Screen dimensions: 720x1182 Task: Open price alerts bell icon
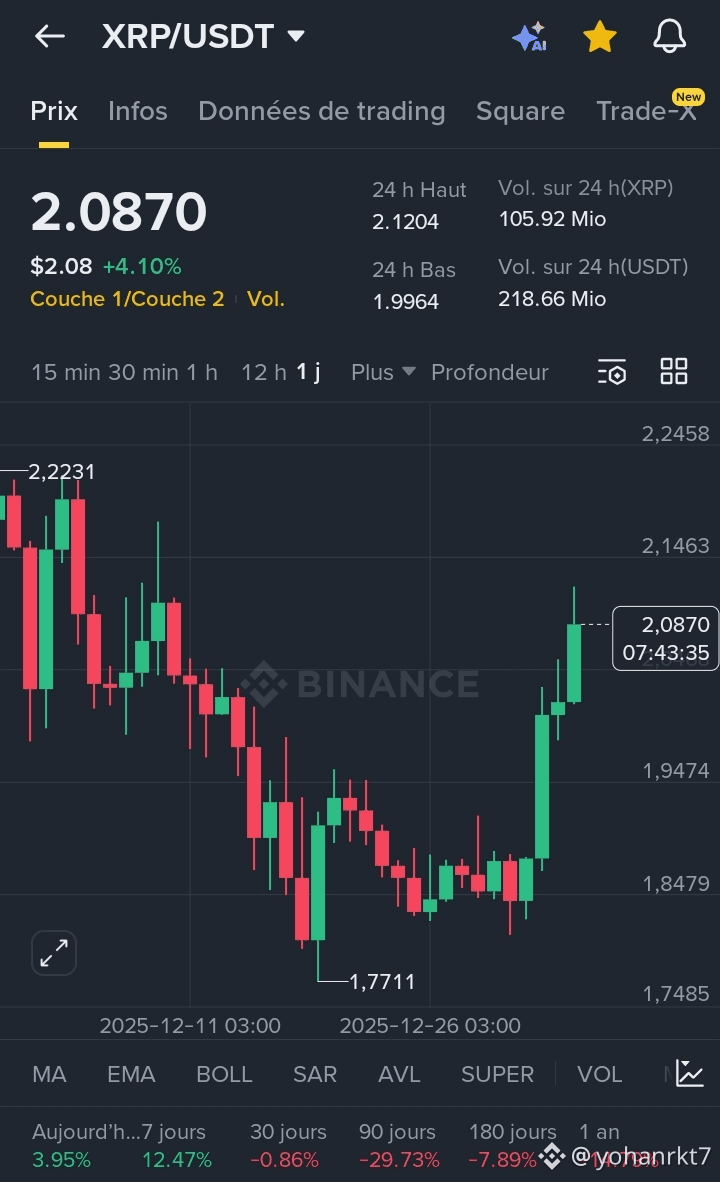click(x=669, y=35)
